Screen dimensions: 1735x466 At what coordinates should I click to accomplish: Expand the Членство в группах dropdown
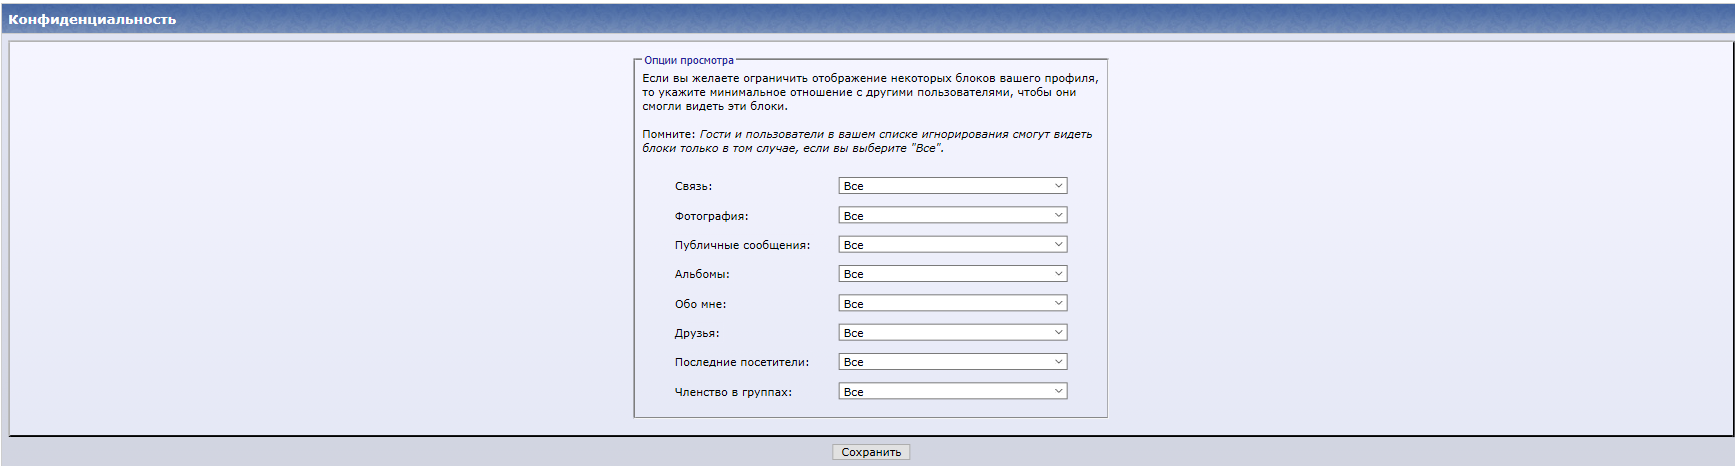coord(952,391)
